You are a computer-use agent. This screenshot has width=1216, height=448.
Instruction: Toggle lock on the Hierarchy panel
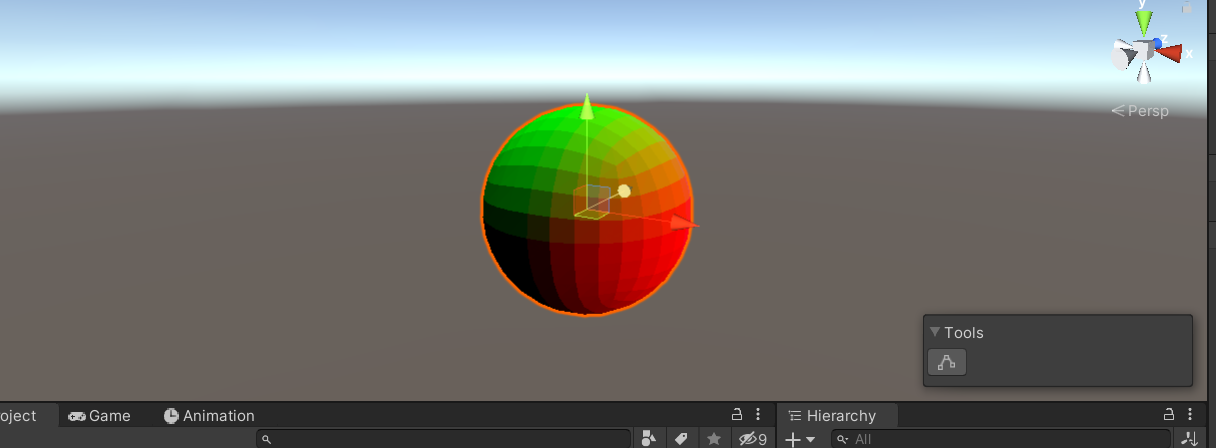click(x=1169, y=414)
